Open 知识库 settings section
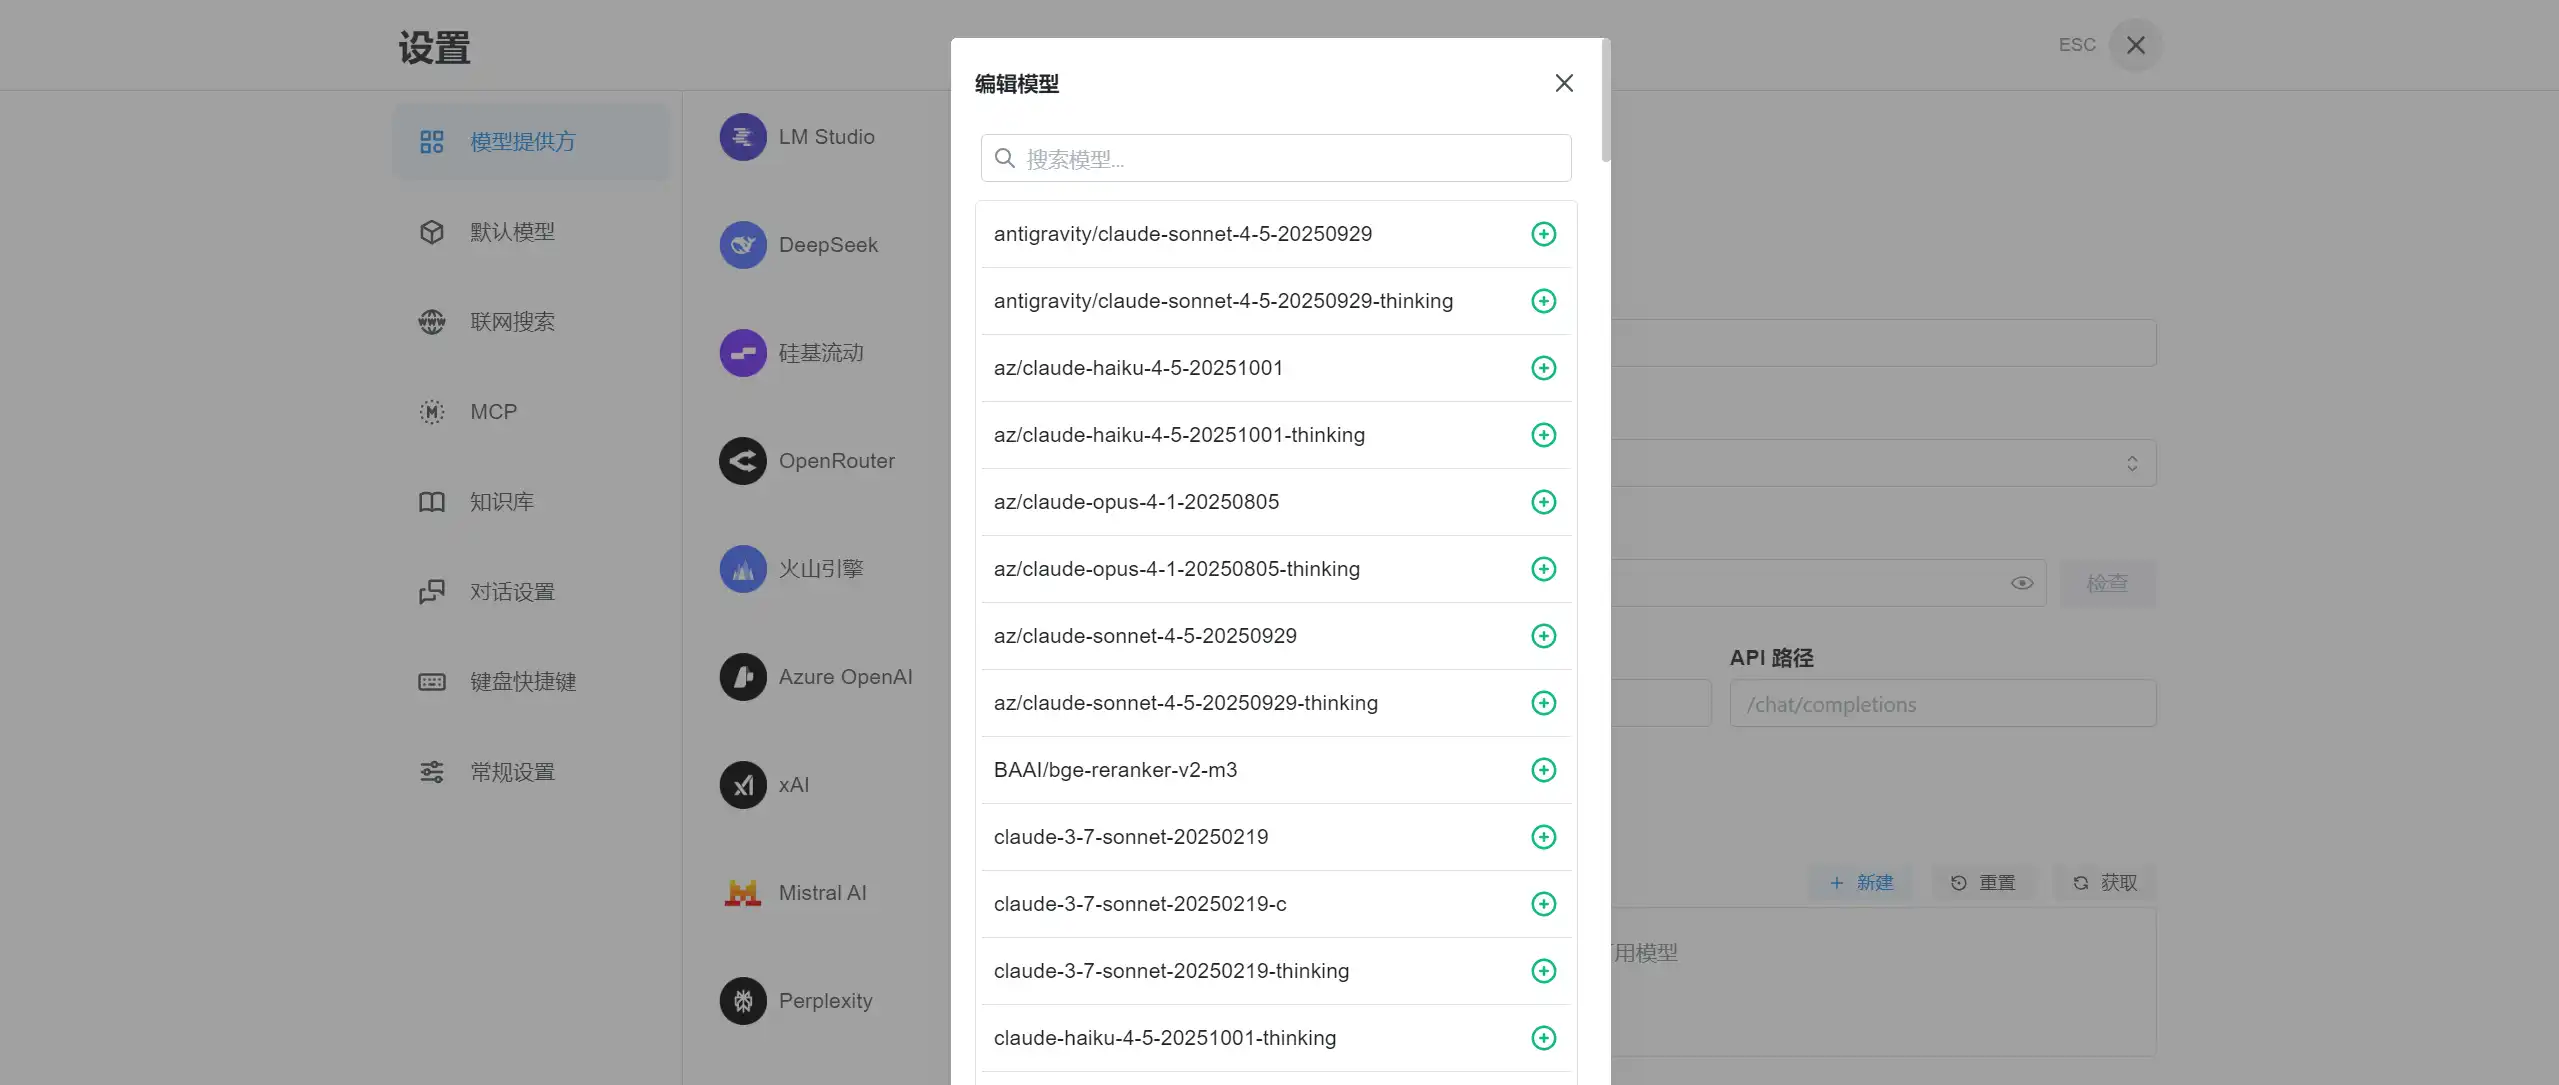The image size is (2559, 1085). [502, 502]
